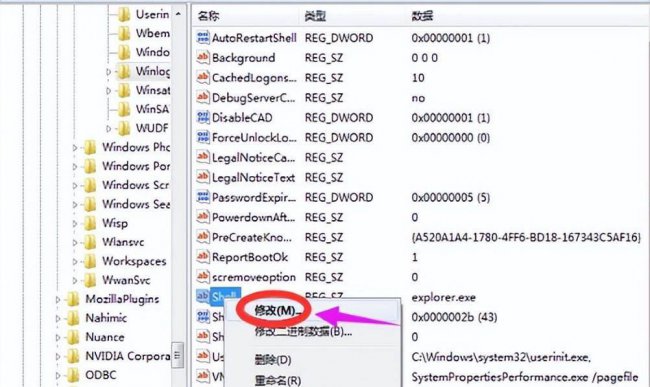Click the AutoRestartShell DWORD value icon
The width and height of the screenshot is (650, 387).
point(203,38)
